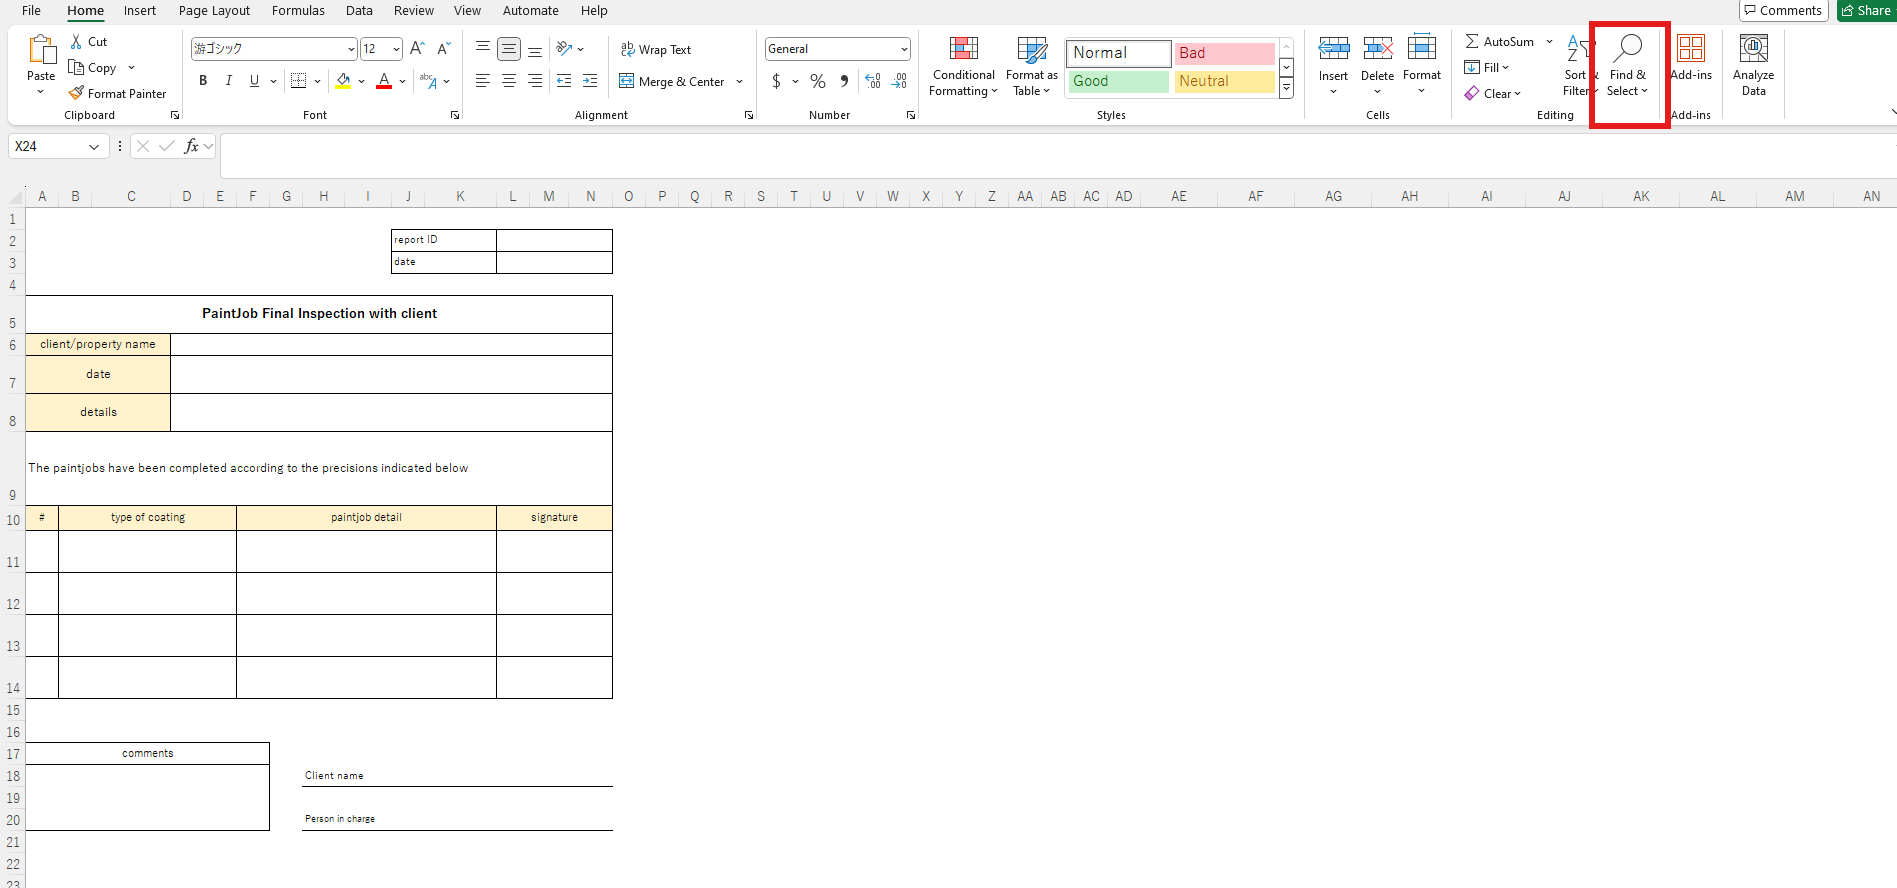Click the Insert Function fx icon
1897x888 pixels.
(191, 146)
